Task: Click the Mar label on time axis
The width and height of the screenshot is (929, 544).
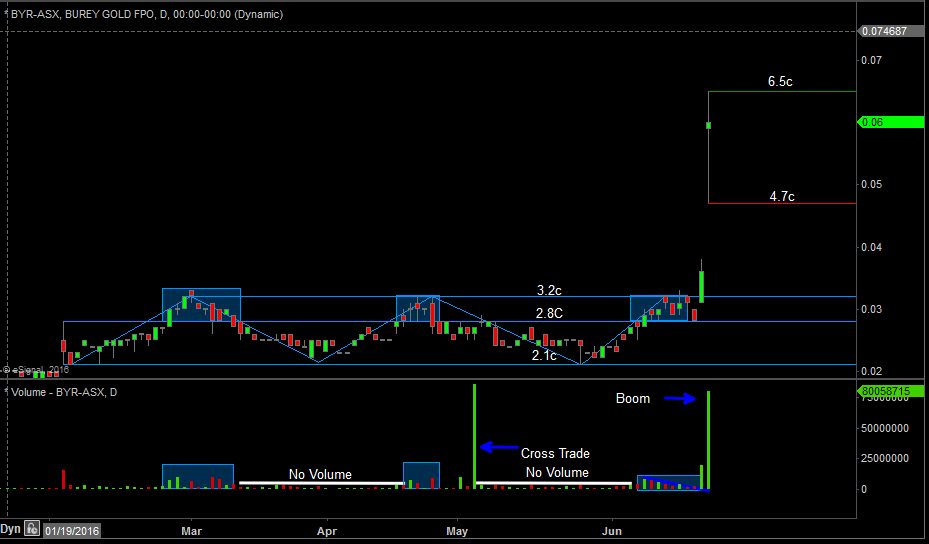Action: point(191,531)
